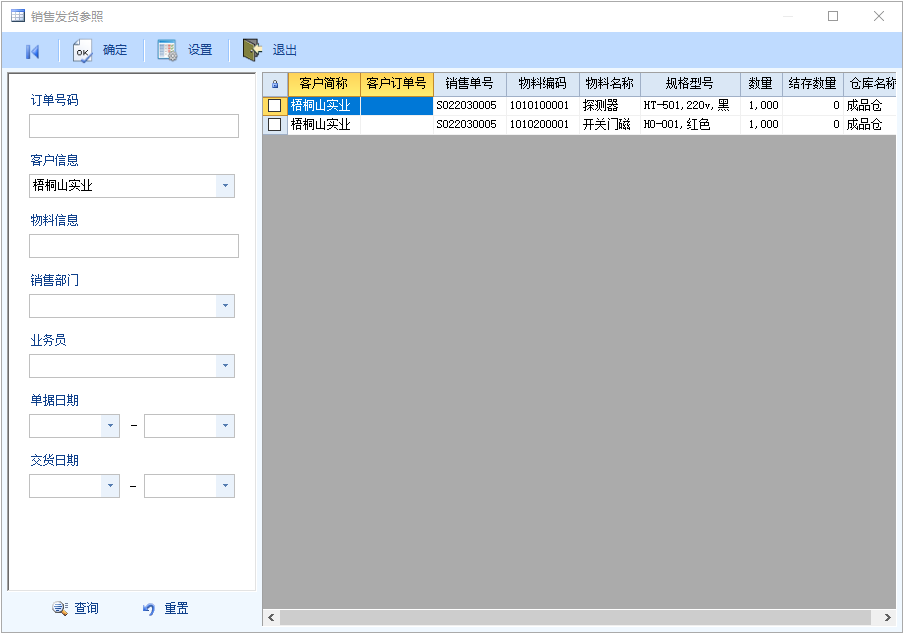Click the 退出 toolbar button label
The width and height of the screenshot is (904, 634).
tap(285, 50)
